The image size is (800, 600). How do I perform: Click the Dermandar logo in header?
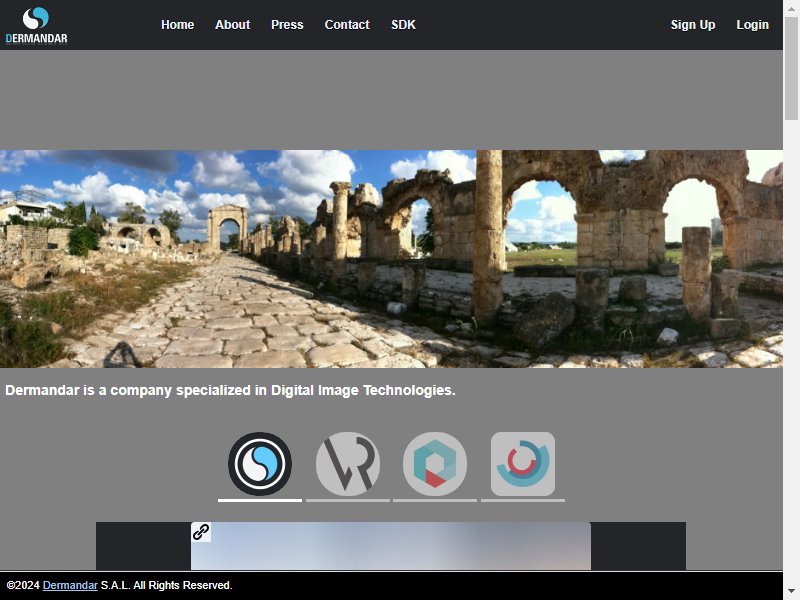pos(36,25)
